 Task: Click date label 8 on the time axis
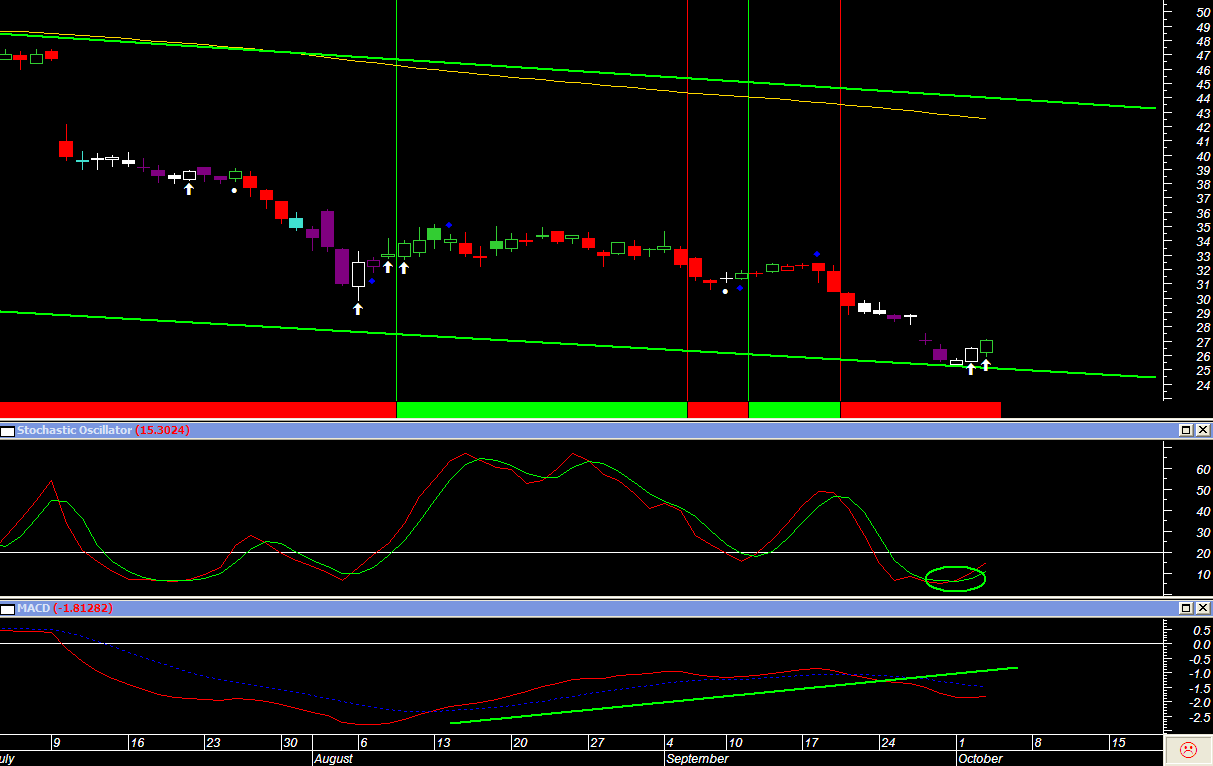(x=1037, y=743)
